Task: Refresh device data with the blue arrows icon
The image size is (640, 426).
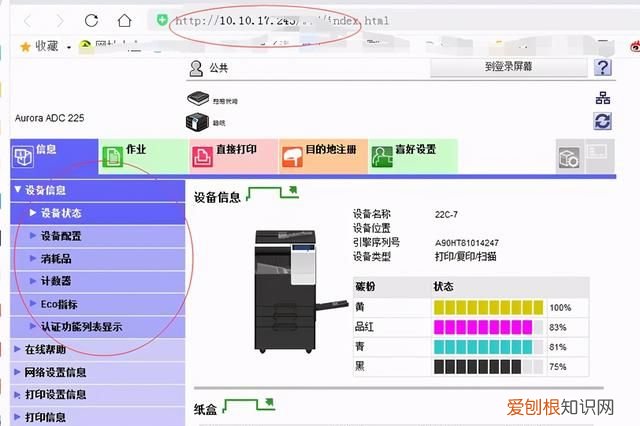Action: coord(602,121)
